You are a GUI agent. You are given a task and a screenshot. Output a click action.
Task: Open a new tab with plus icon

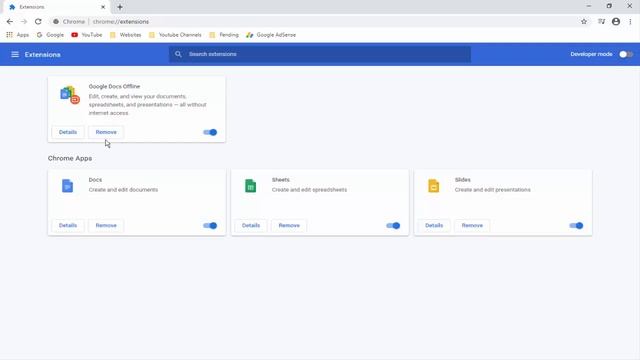click(120, 7)
